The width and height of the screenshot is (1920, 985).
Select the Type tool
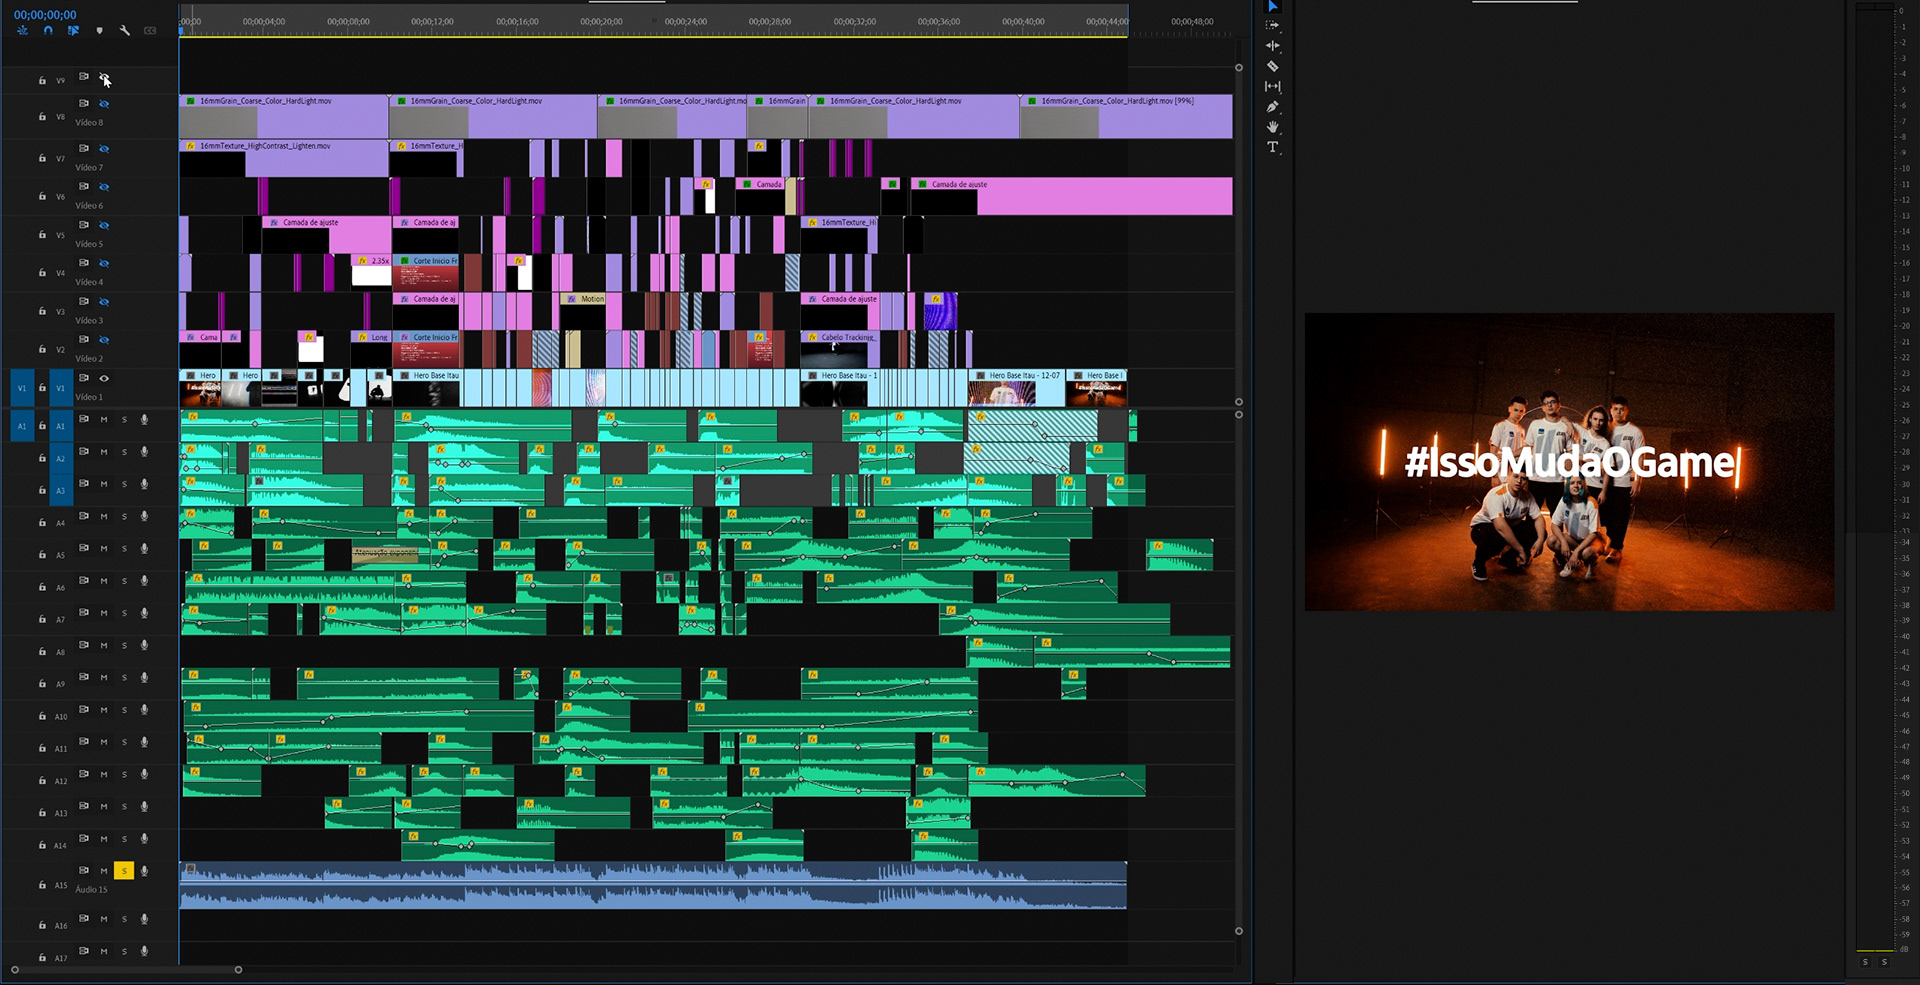[1273, 147]
